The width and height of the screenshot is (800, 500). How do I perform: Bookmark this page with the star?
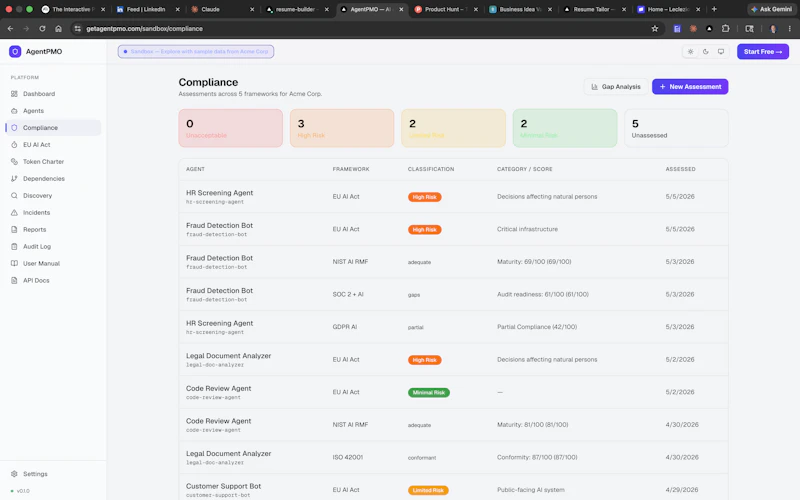[655, 29]
